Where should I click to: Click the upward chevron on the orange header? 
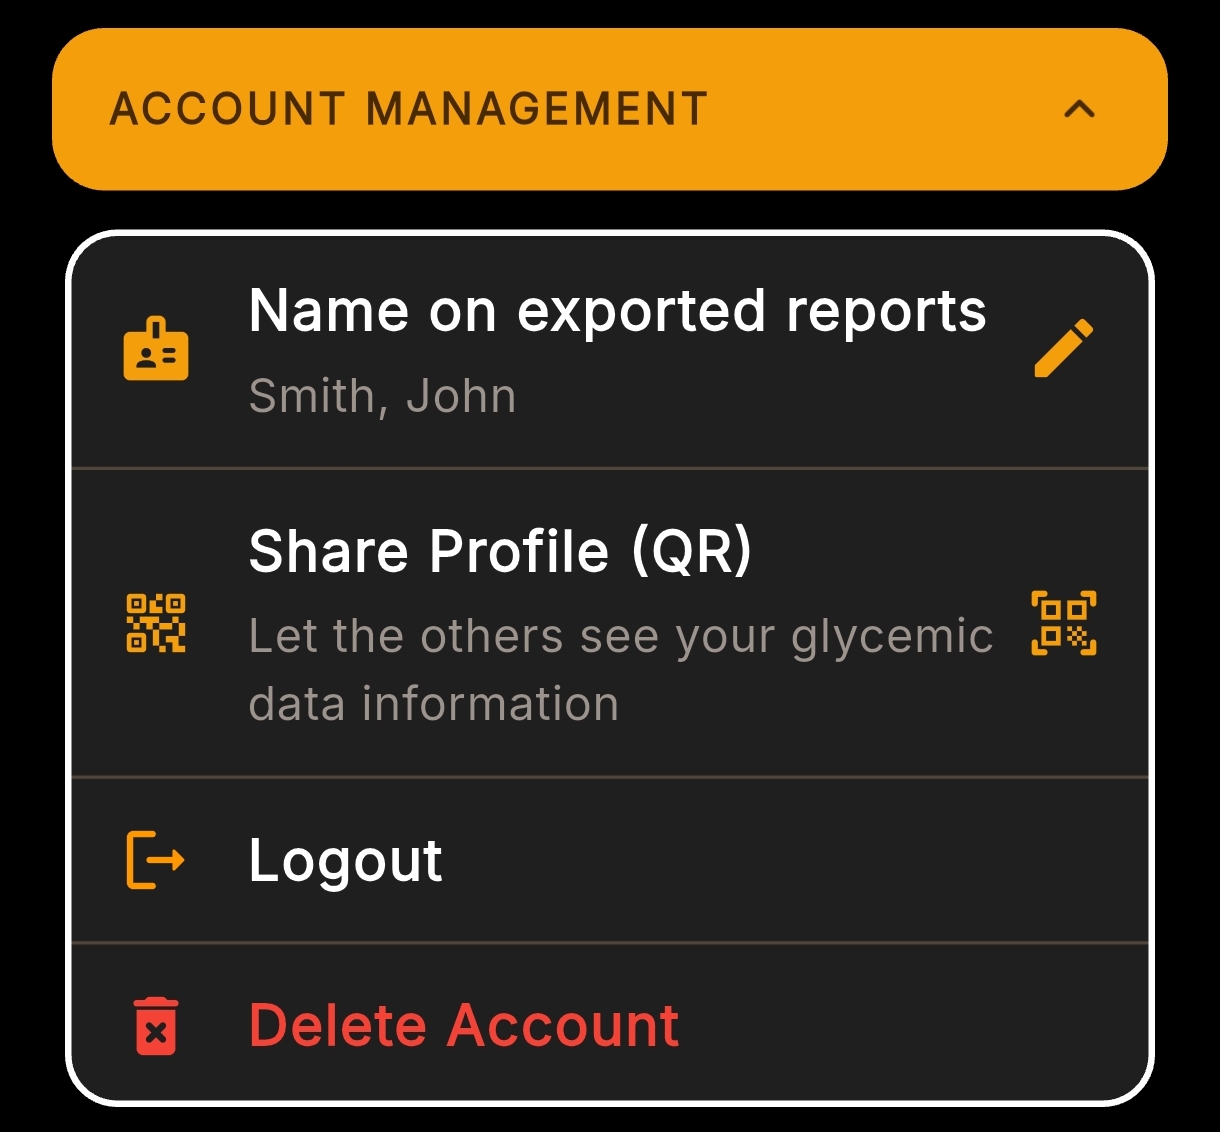tap(1078, 110)
